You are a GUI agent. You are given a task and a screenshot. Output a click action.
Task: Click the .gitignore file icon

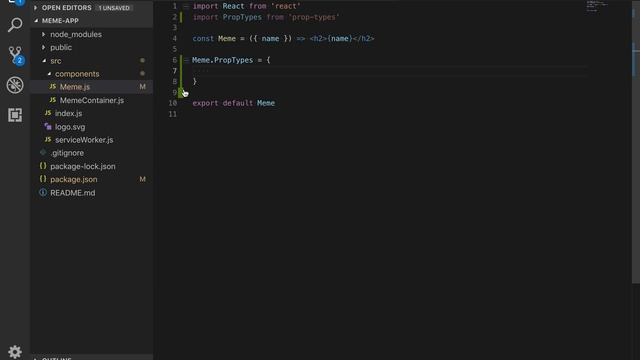pyautogui.click(x=43, y=152)
